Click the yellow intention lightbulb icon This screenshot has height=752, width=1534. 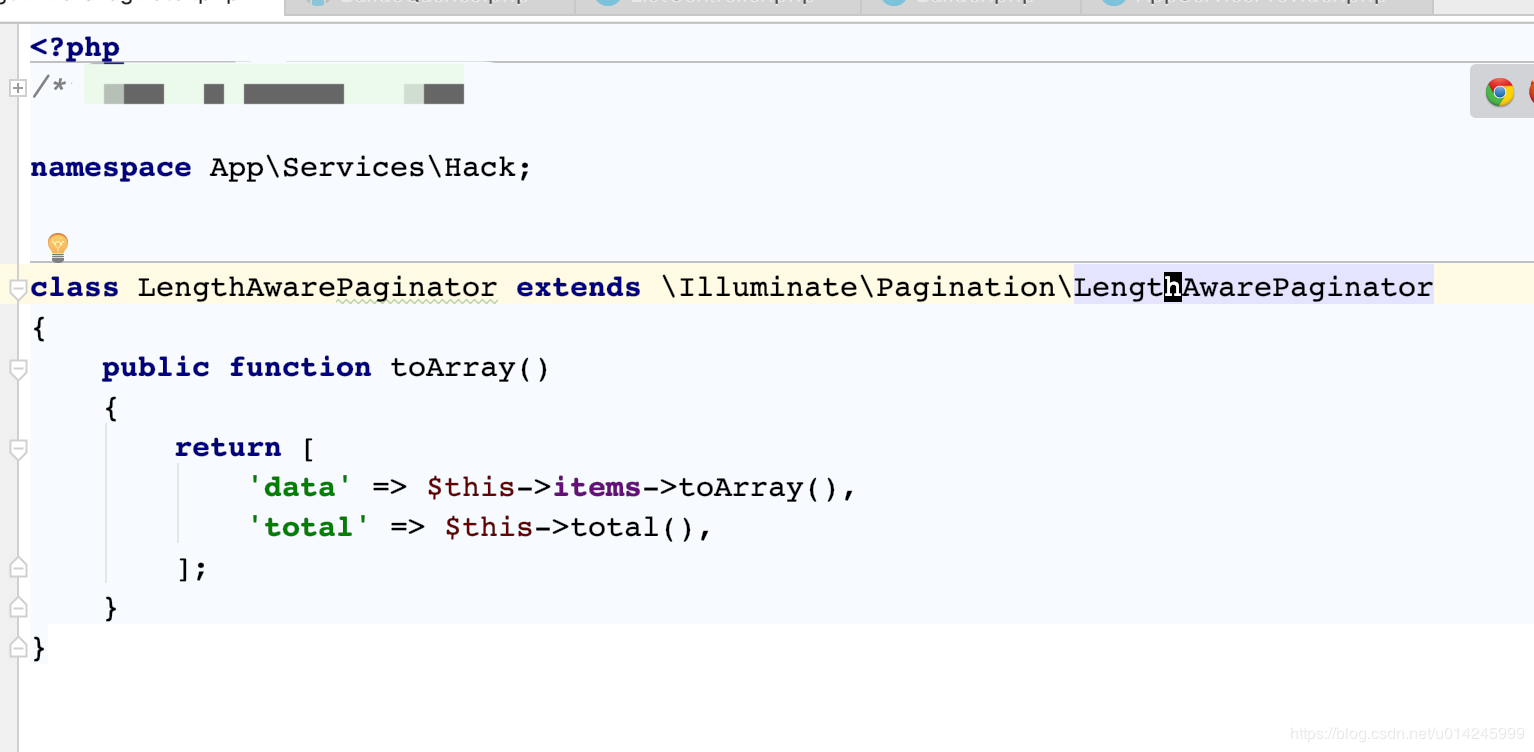[x=58, y=246]
